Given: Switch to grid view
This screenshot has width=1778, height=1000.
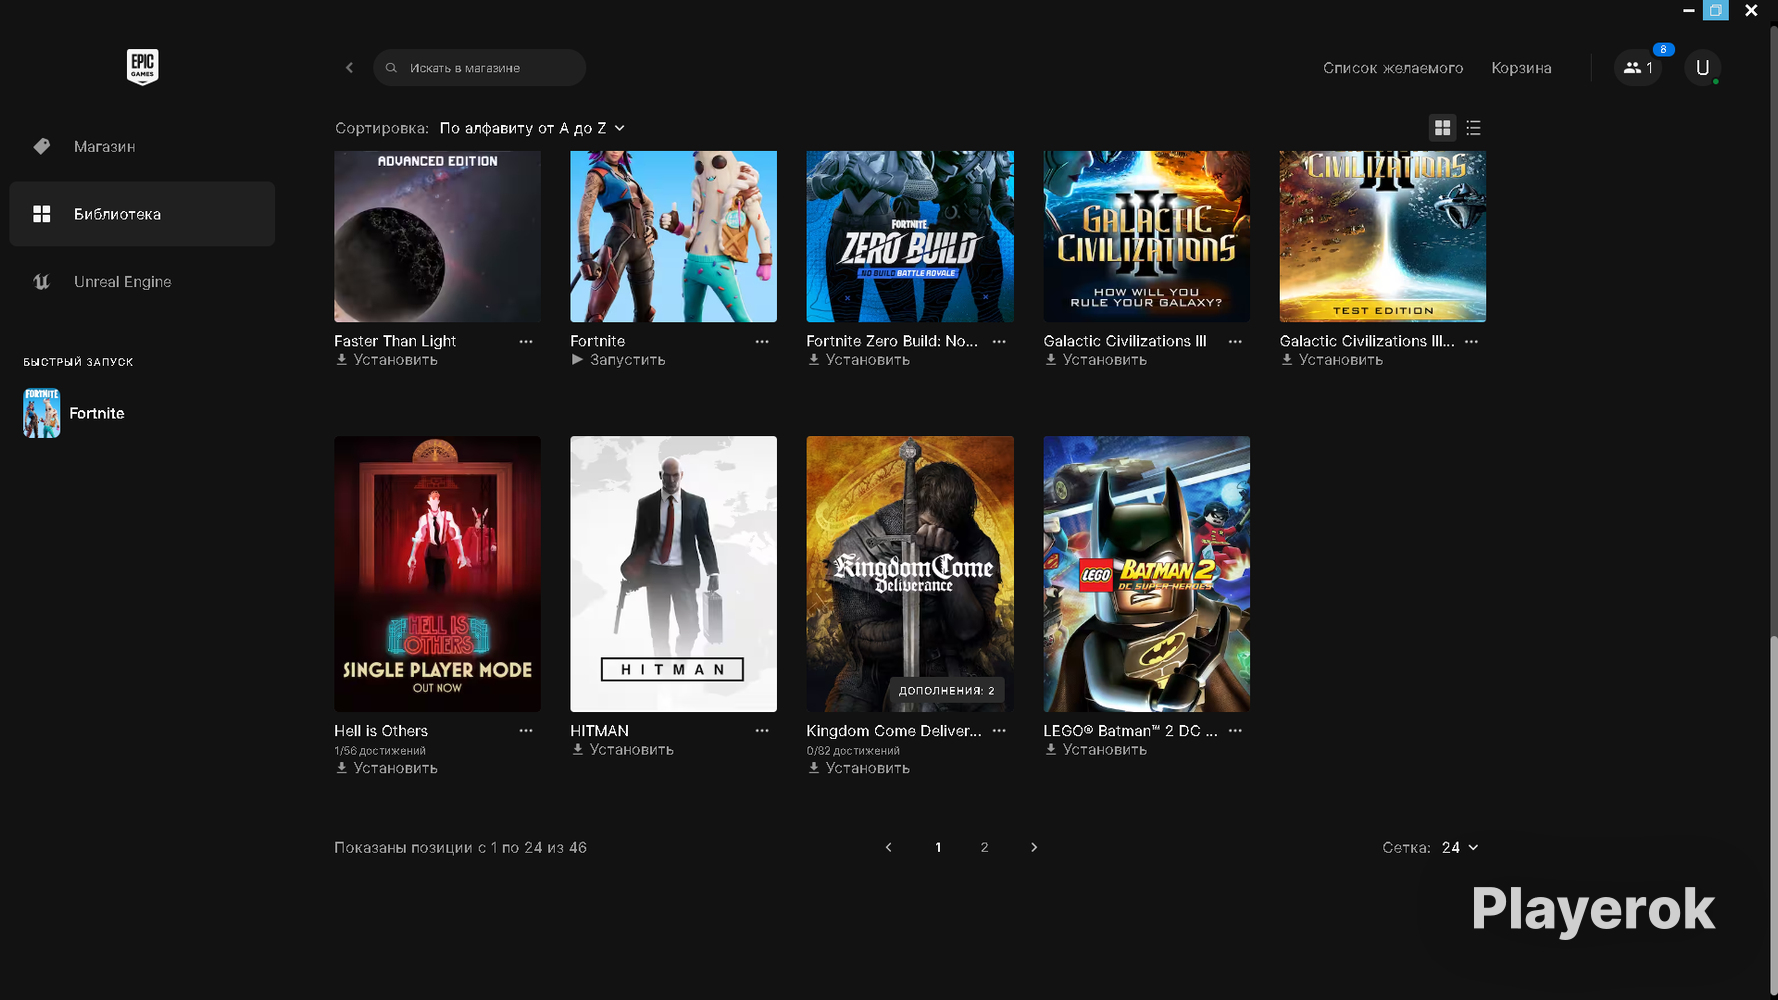Looking at the screenshot, I should point(1442,128).
